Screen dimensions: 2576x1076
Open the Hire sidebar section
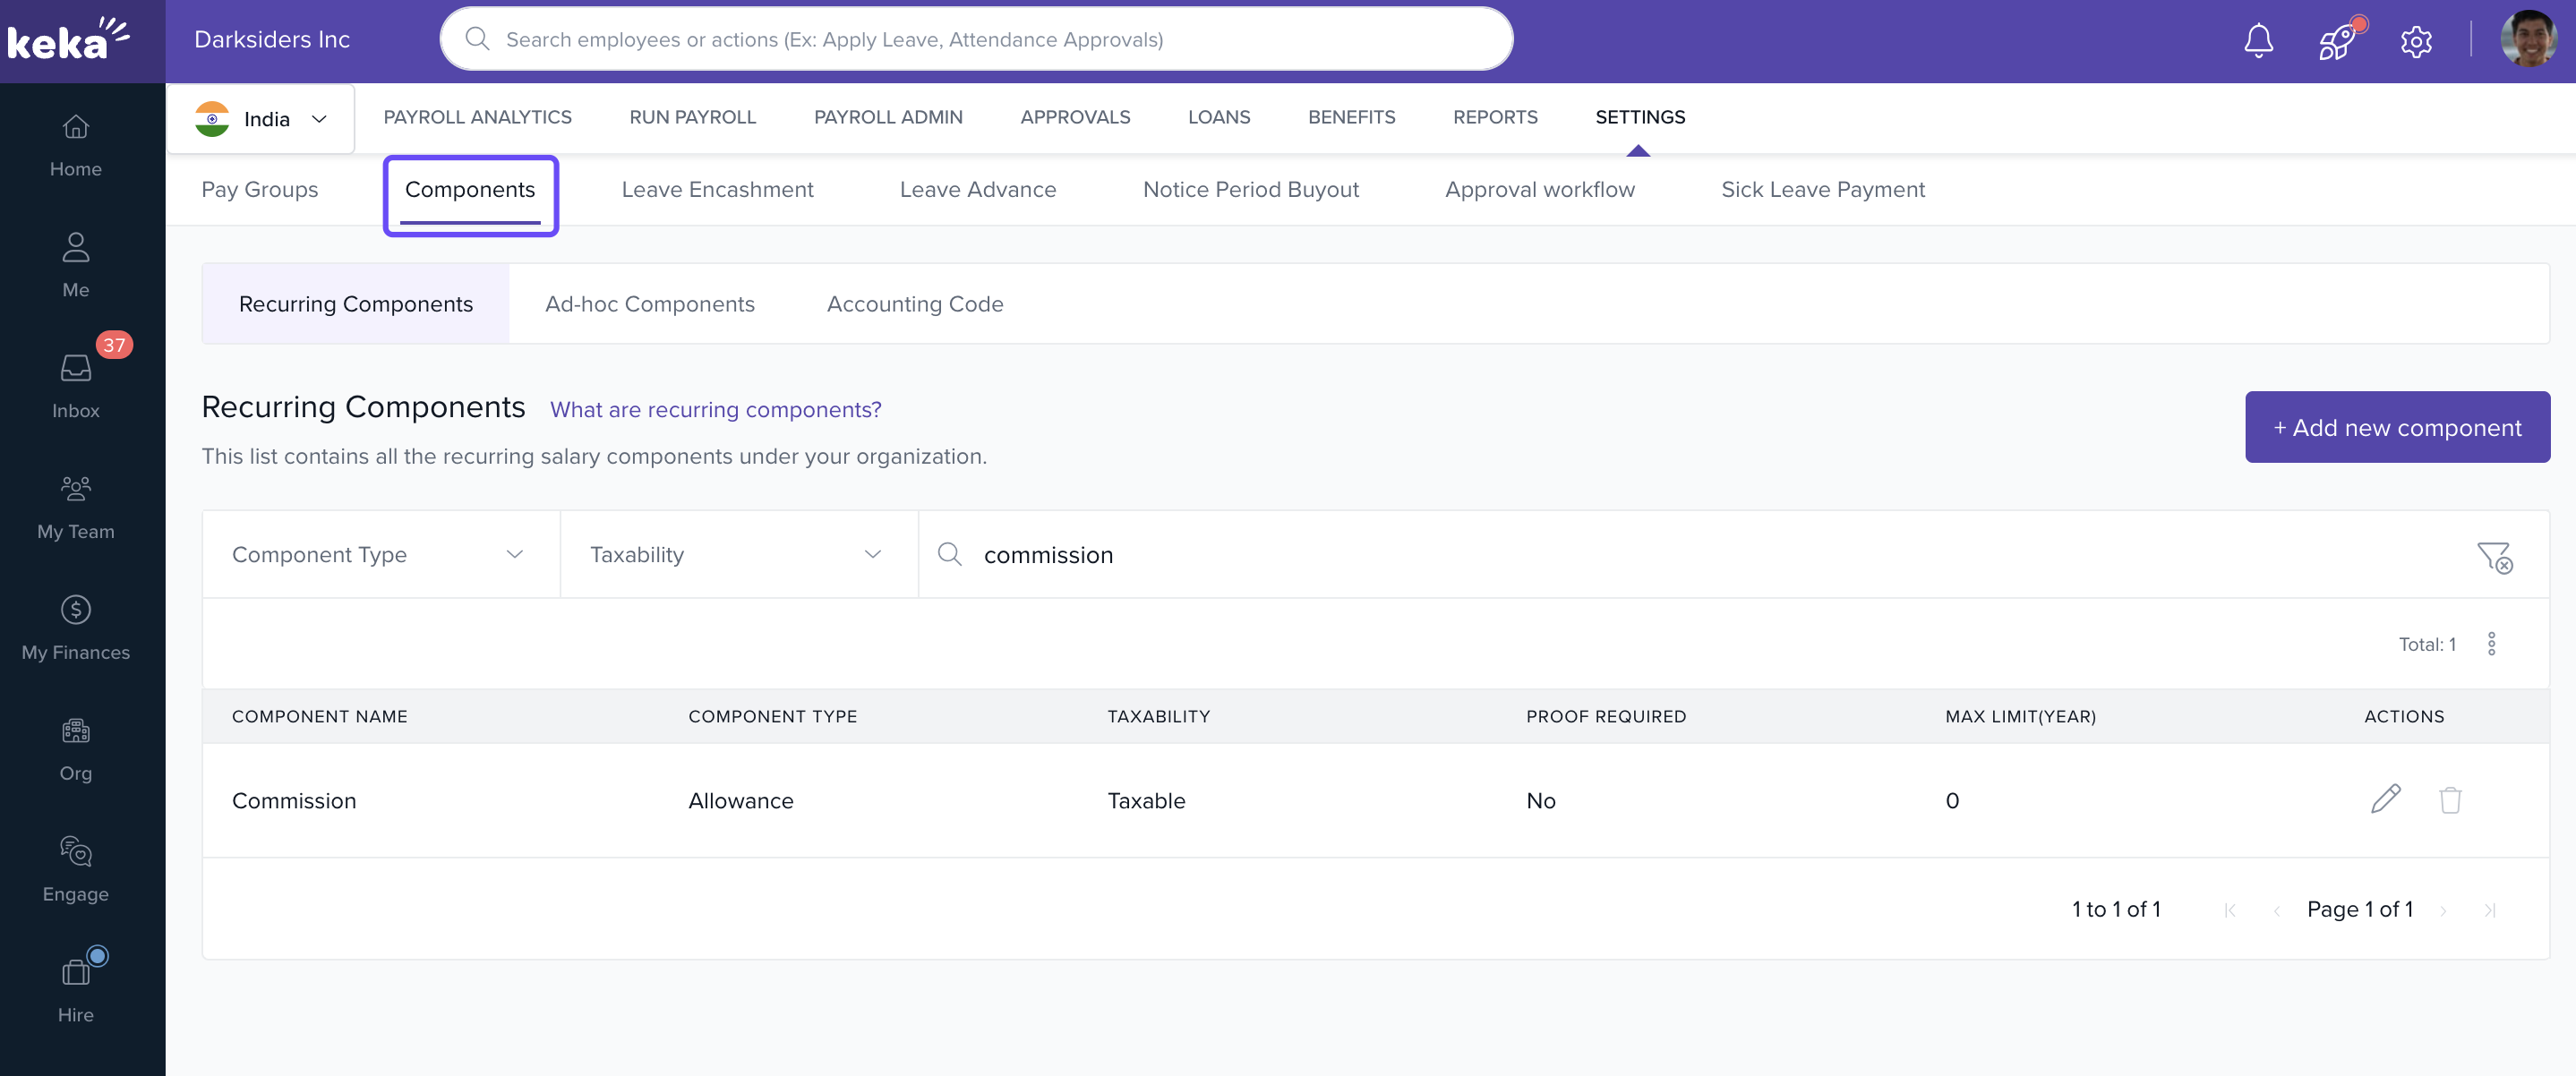click(x=76, y=990)
